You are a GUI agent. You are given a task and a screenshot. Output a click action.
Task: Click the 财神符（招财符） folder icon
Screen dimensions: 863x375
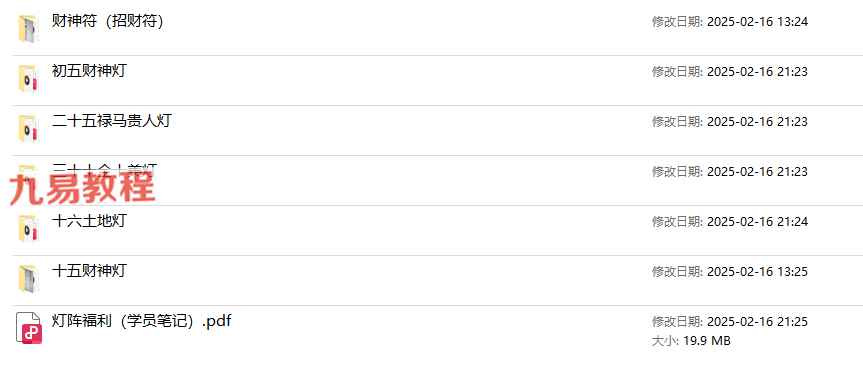pyautogui.click(x=28, y=29)
